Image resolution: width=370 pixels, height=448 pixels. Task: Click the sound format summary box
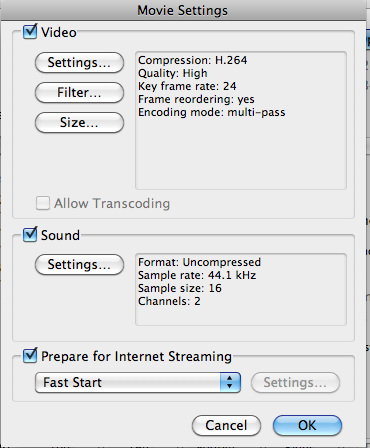(241, 289)
